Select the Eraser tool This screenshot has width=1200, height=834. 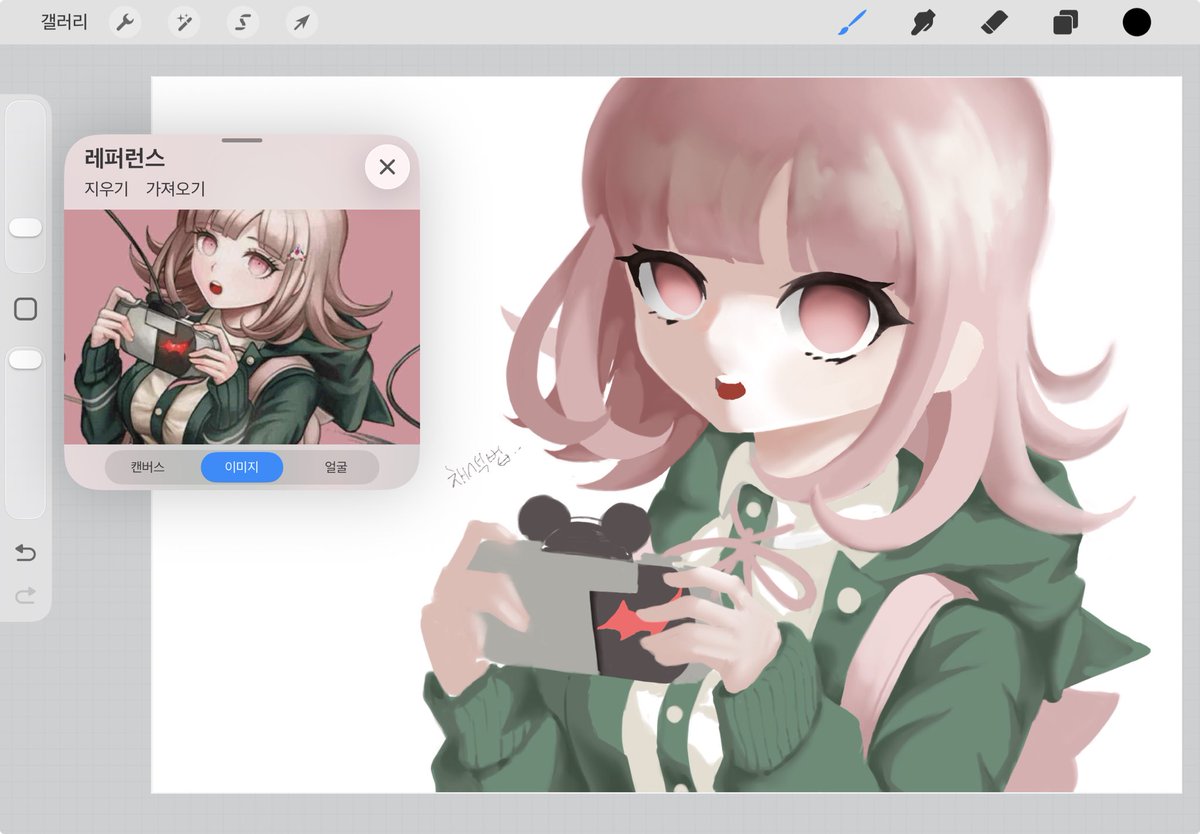(994, 22)
